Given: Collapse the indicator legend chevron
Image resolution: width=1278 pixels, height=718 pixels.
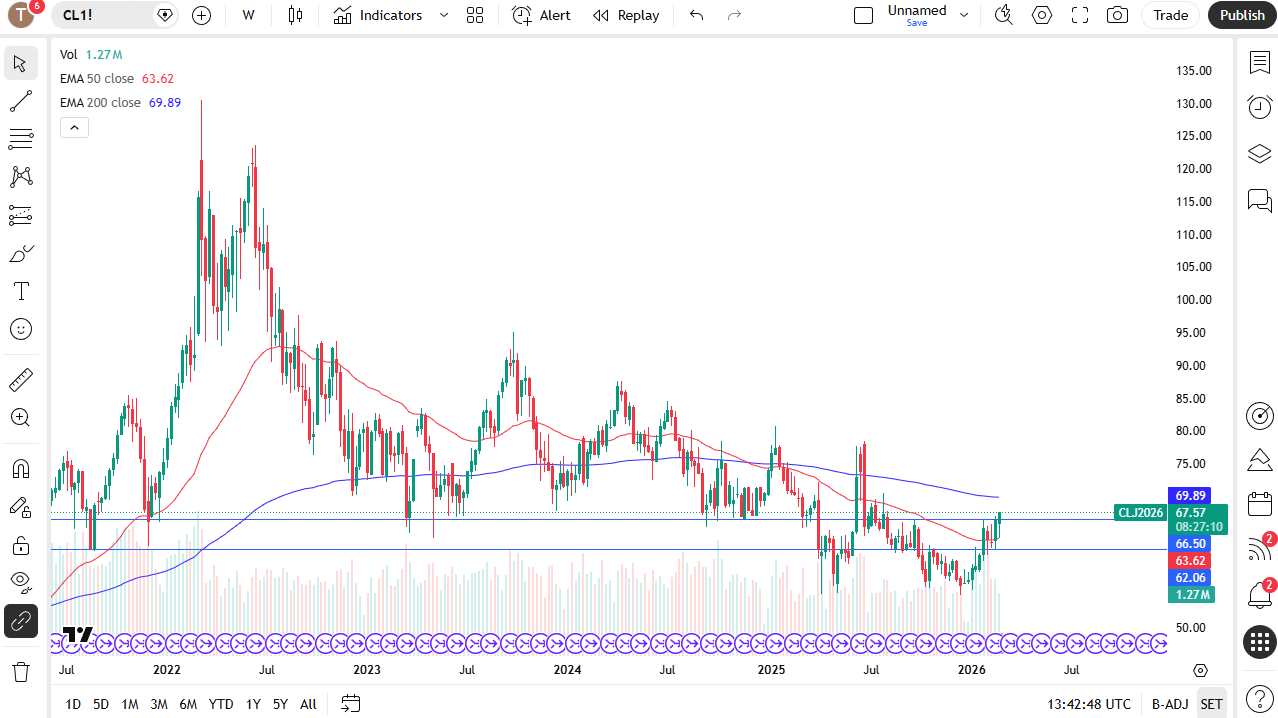Looking at the screenshot, I should point(74,127).
